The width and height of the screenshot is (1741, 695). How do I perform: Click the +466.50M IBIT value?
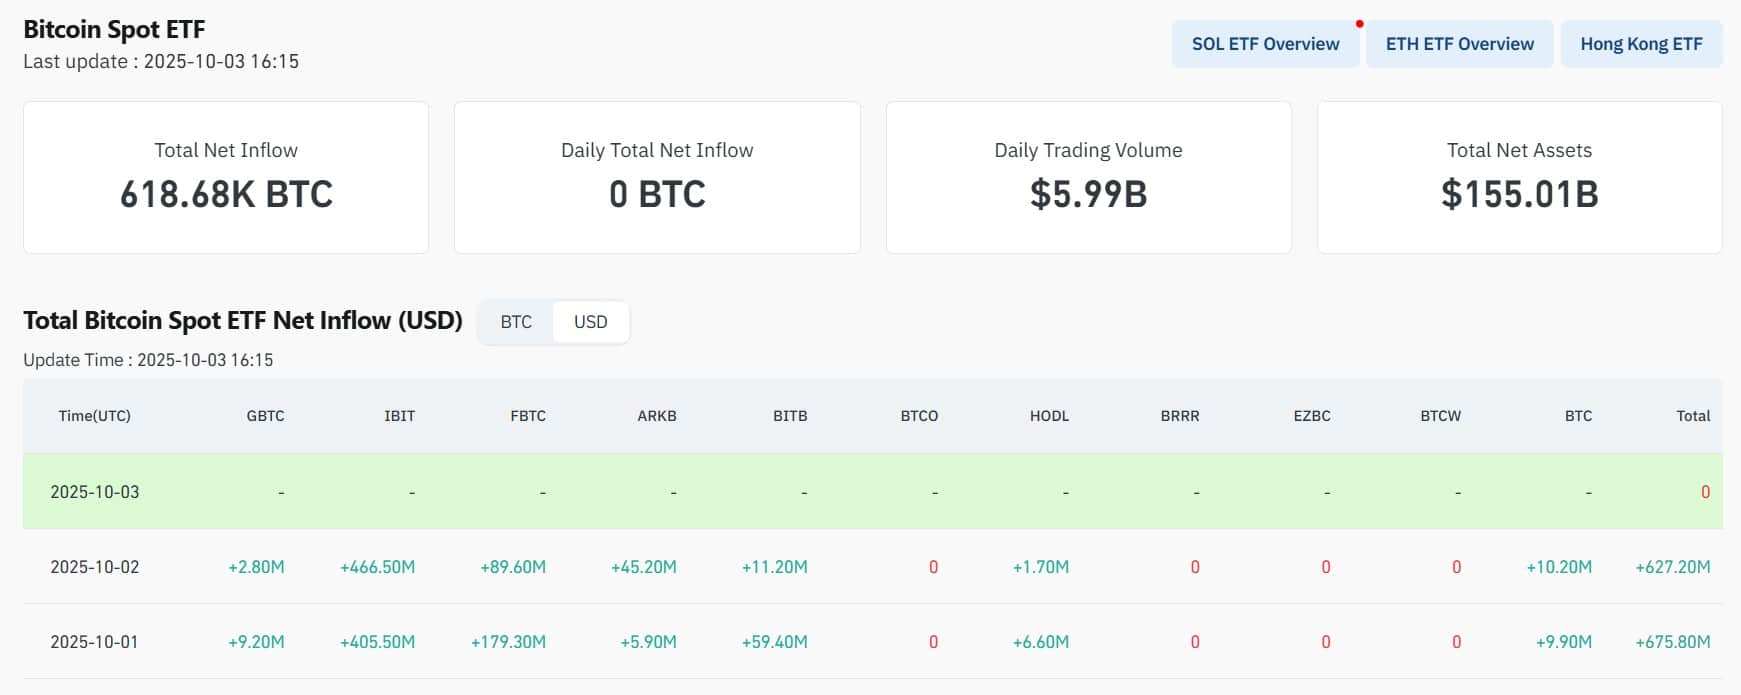click(x=377, y=567)
